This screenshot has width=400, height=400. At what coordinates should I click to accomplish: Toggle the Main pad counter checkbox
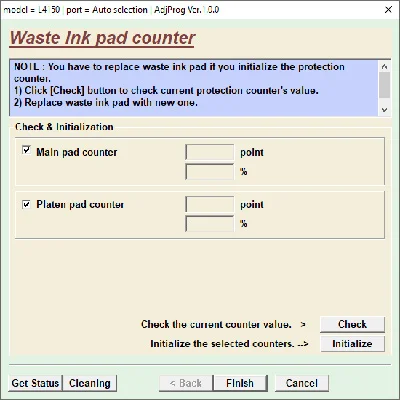click(x=26, y=150)
